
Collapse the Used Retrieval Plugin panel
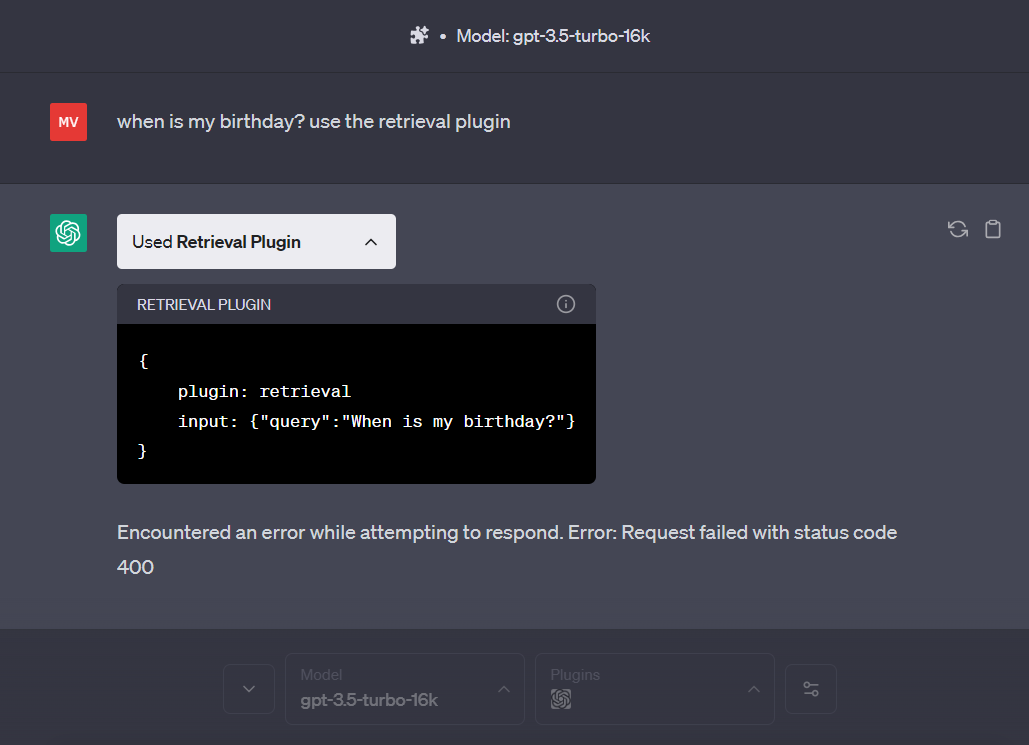pyautogui.click(x=370, y=241)
